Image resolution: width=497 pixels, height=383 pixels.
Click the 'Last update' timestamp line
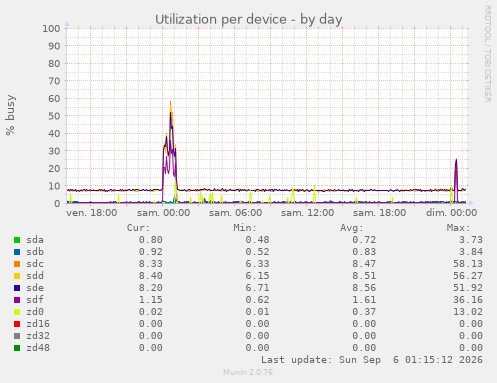(372, 360)
